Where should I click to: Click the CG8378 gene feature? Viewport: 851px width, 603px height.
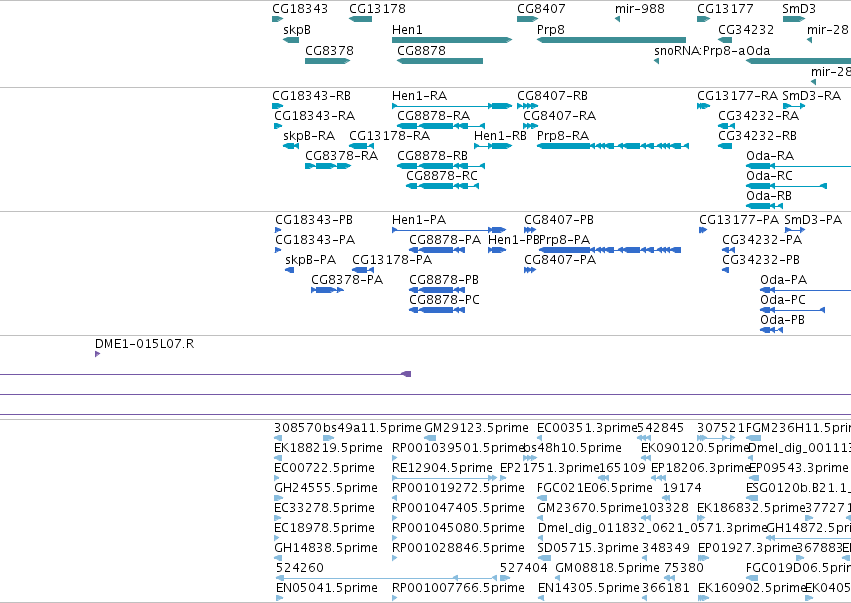pos(327,61)
